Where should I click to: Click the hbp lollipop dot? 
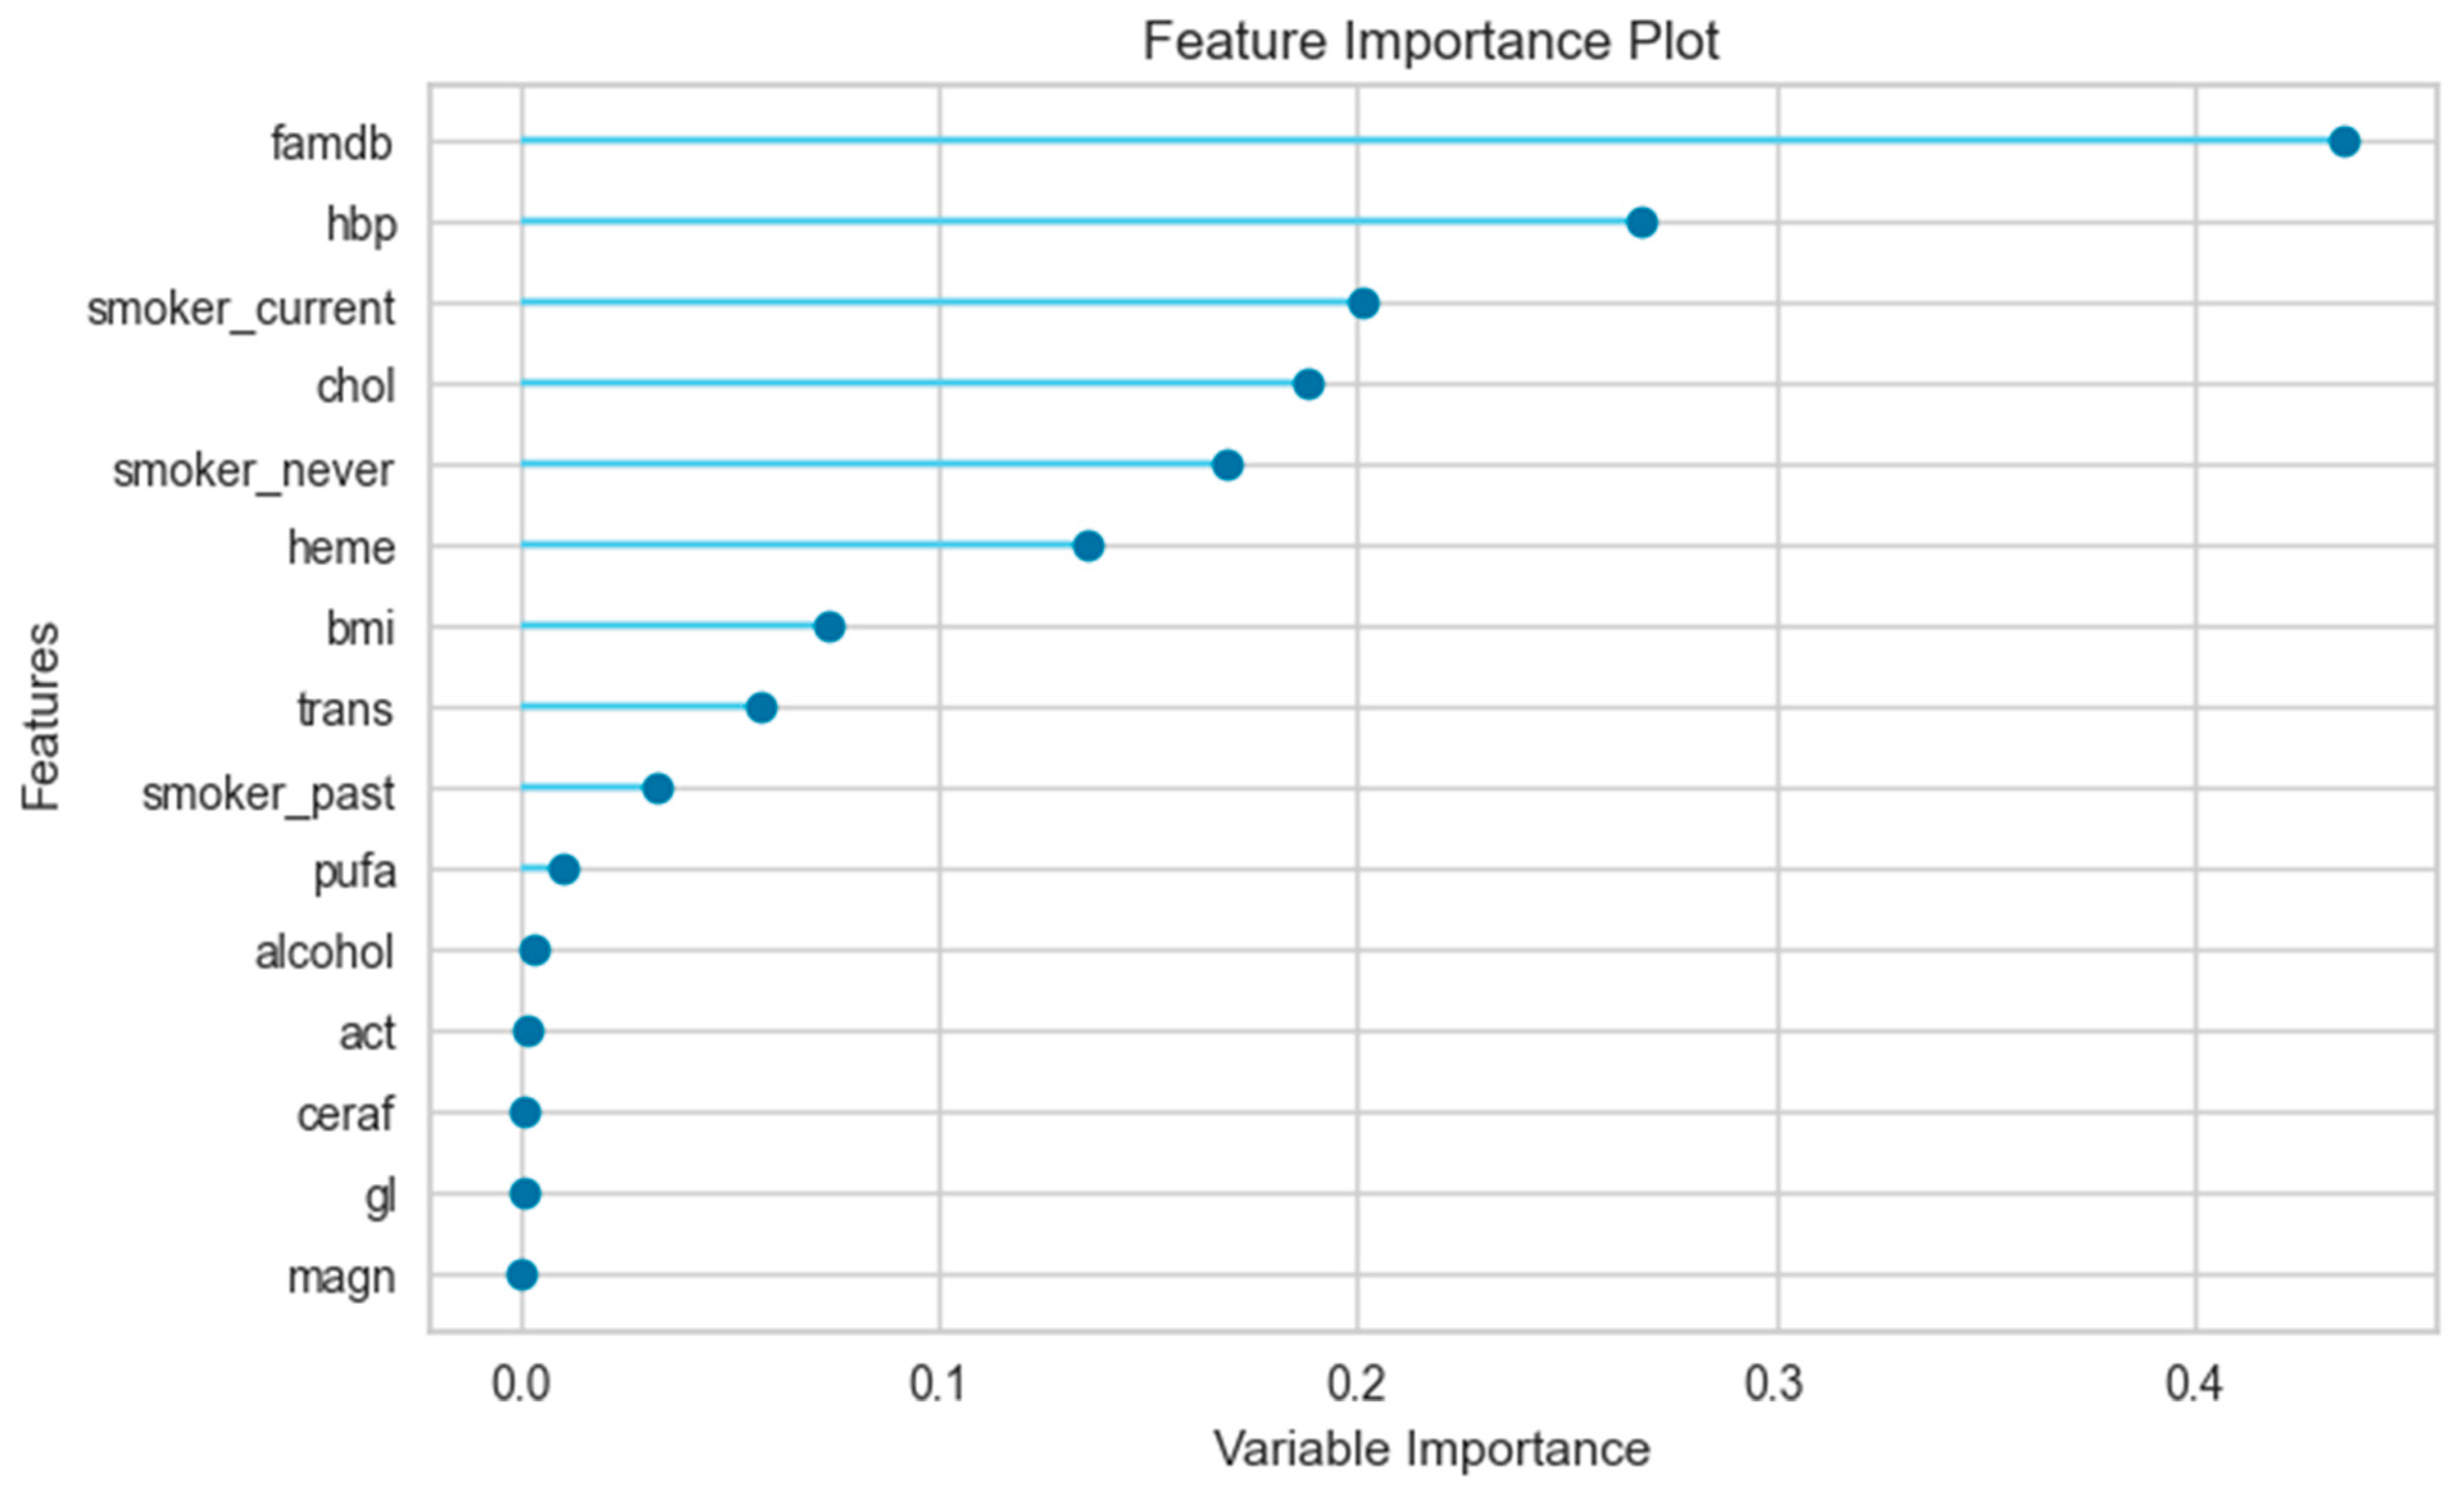pyautogui.click(x=1642, y=222)
